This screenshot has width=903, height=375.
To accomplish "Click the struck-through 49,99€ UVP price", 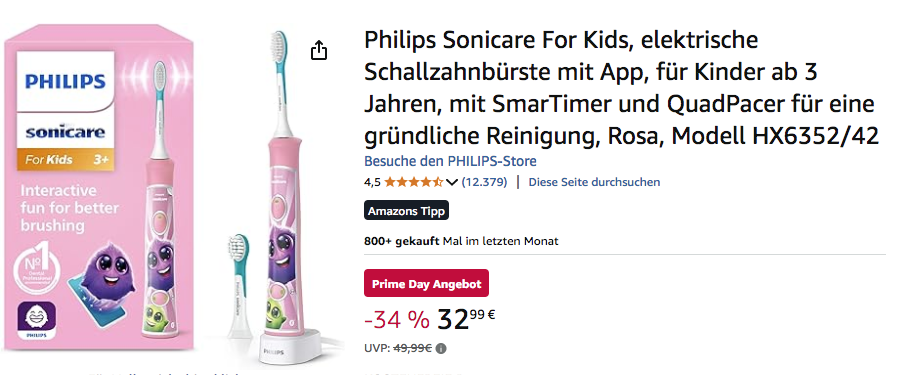I will coord(413,349).
